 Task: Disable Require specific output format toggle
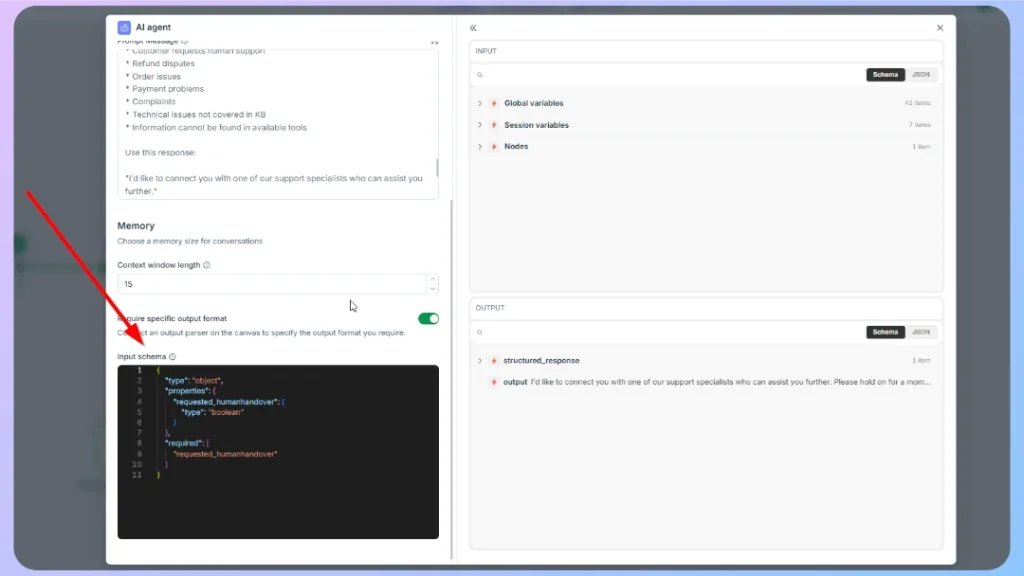pos(428,319)
